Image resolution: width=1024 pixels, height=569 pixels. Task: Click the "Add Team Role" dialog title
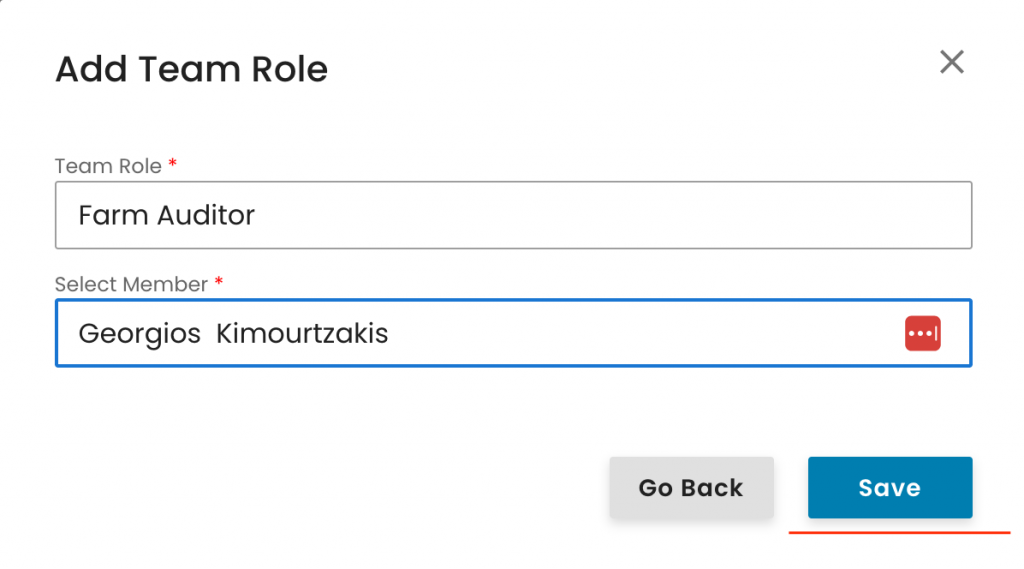click(x=191, y=70)
